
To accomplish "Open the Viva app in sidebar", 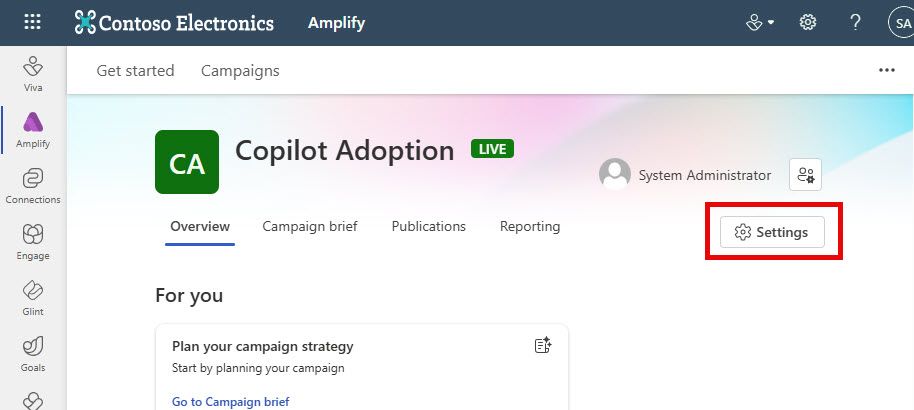I will pyautogui.click(x=33, y=74).
